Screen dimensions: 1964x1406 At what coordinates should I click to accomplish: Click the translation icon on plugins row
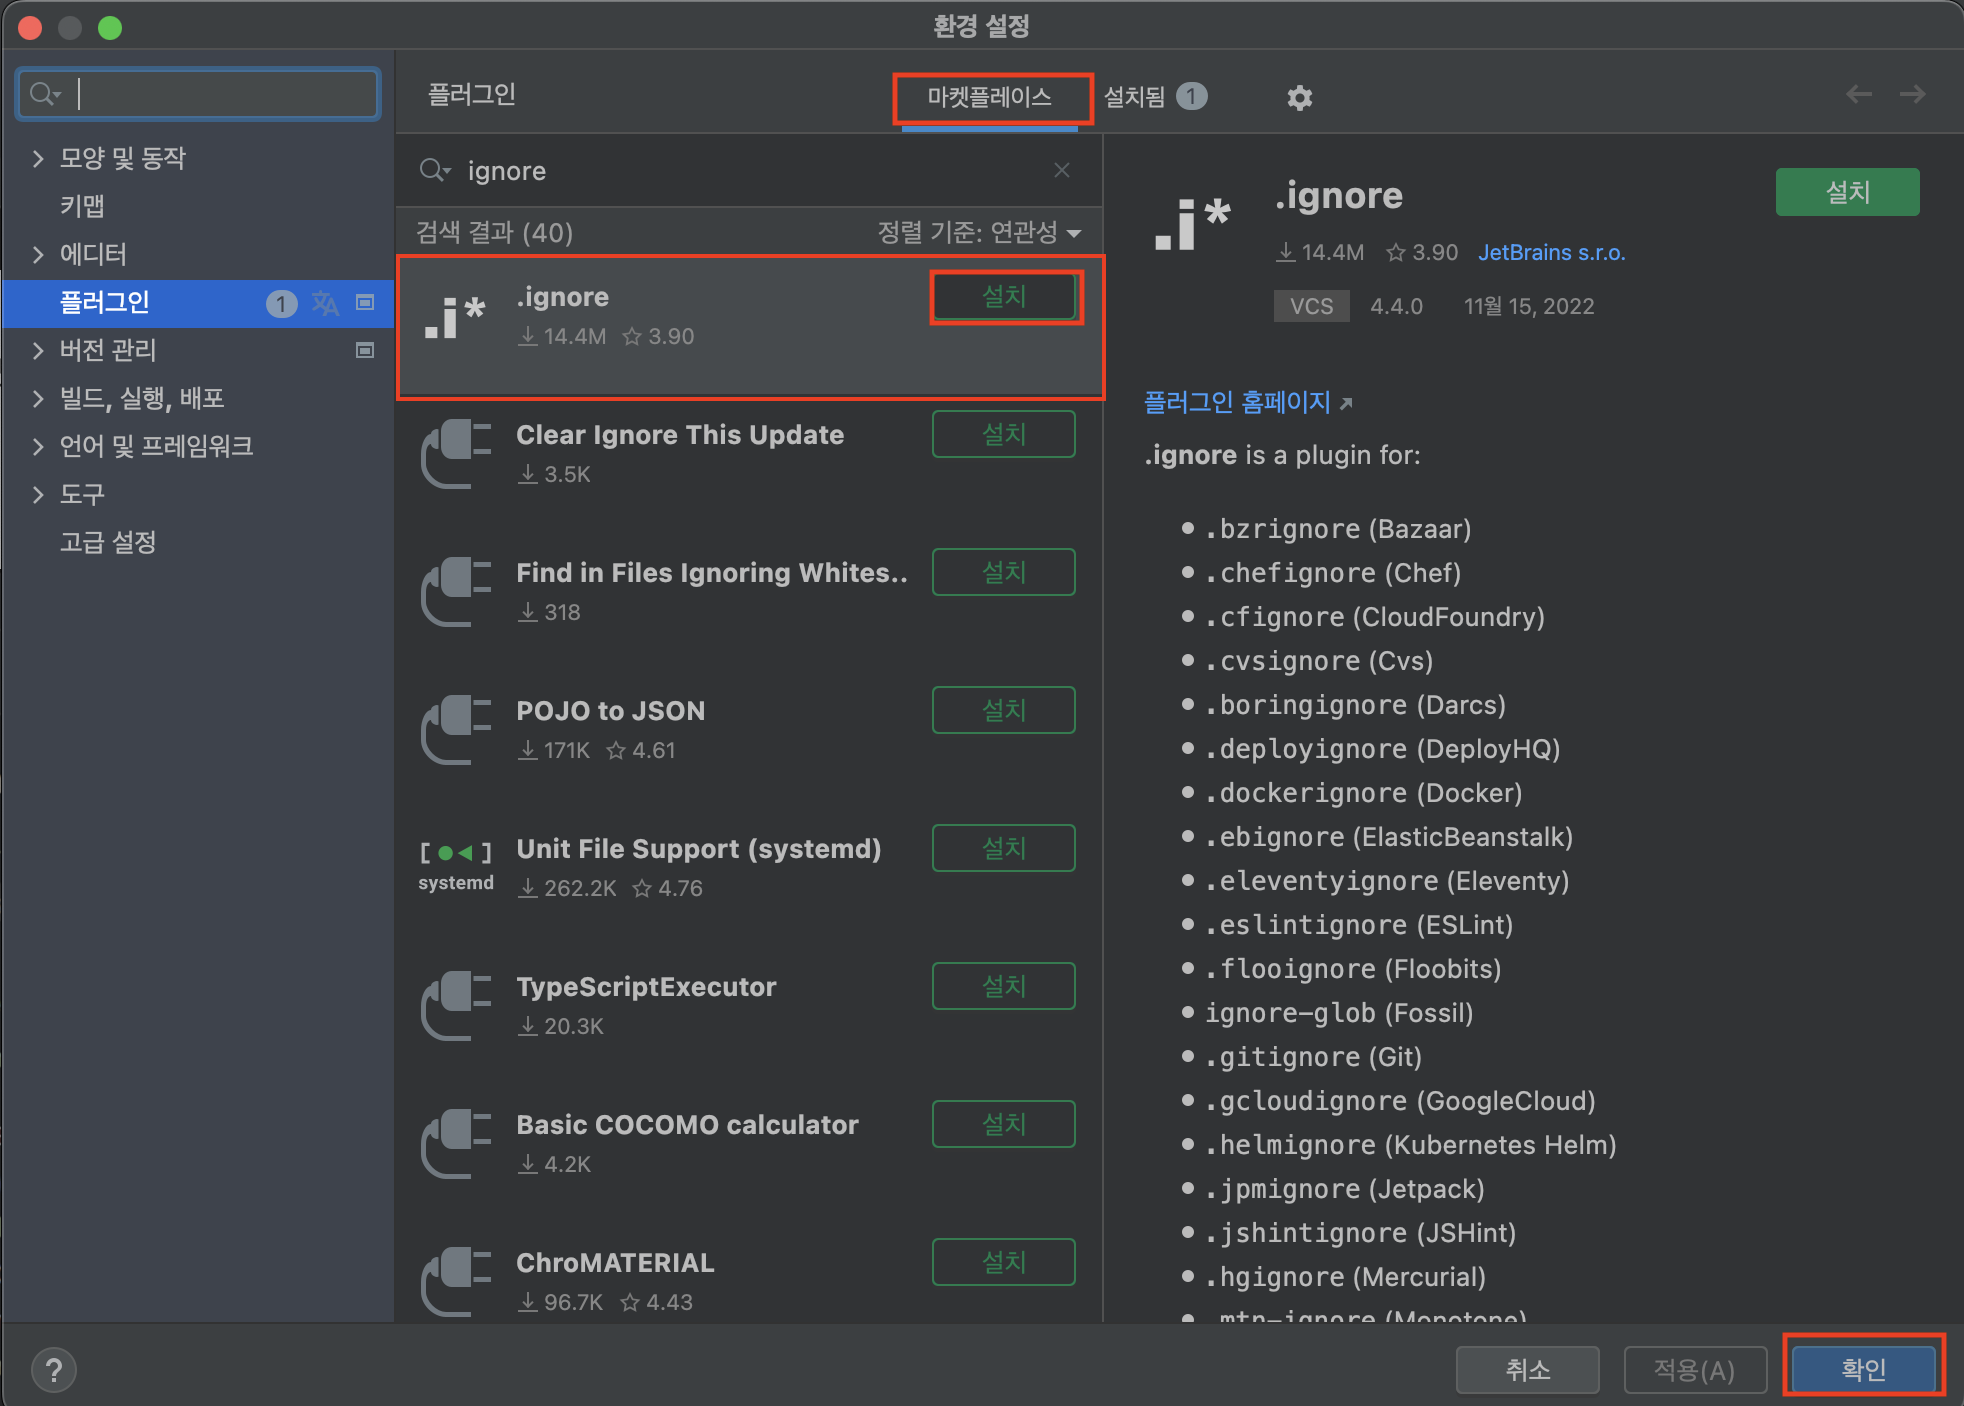(325, 302)
